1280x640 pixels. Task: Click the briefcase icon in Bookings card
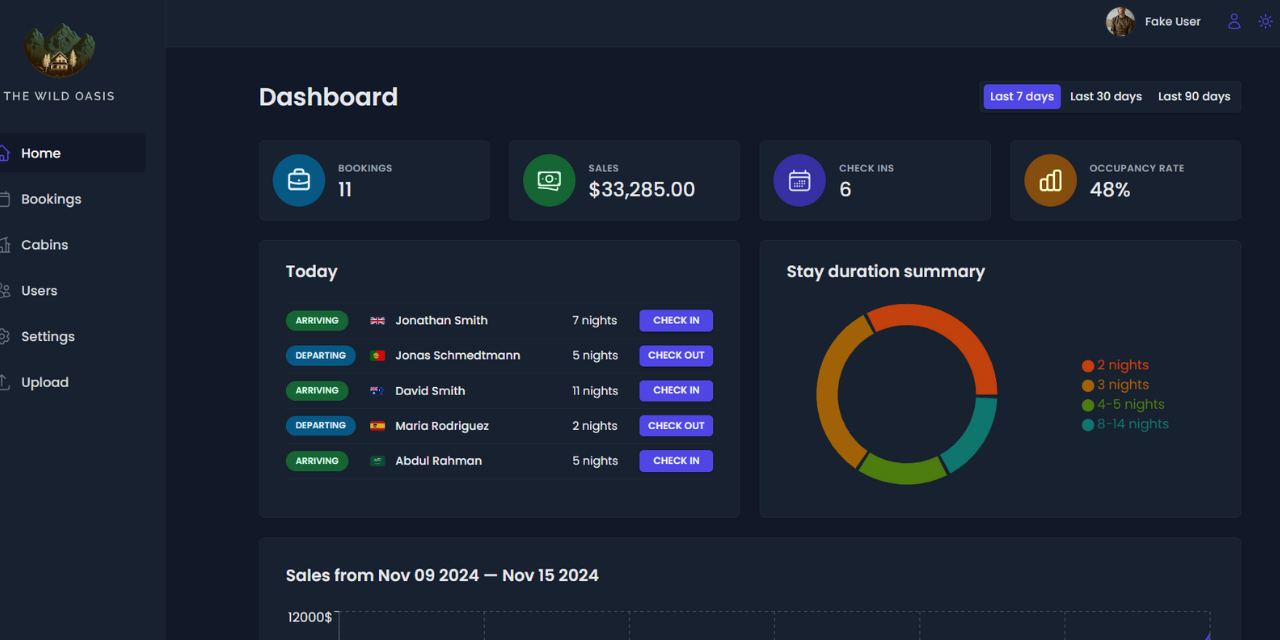pyautogui.click(x=299, y=180)
